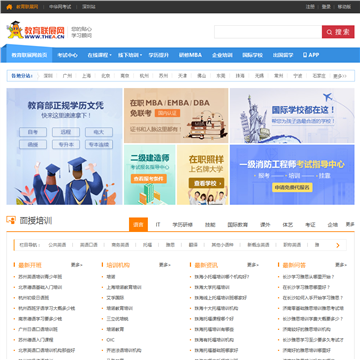The height and width of the screenshot is (360, 360).
Task: Click 专本连读 button on degree banner
Action: click(99, 144)
